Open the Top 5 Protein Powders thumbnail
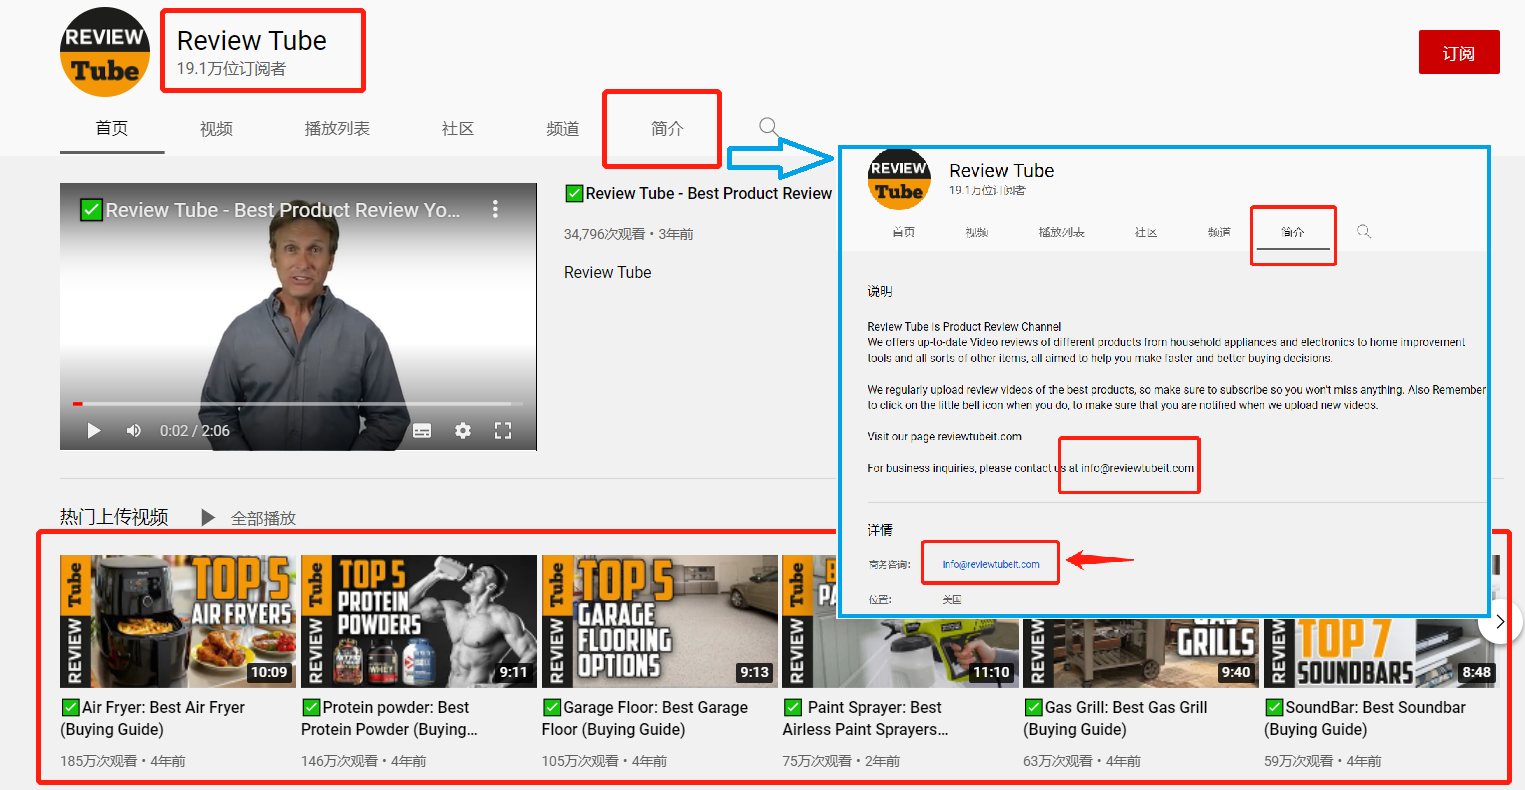The image size is (1525, 790). (x=419, y=621)
